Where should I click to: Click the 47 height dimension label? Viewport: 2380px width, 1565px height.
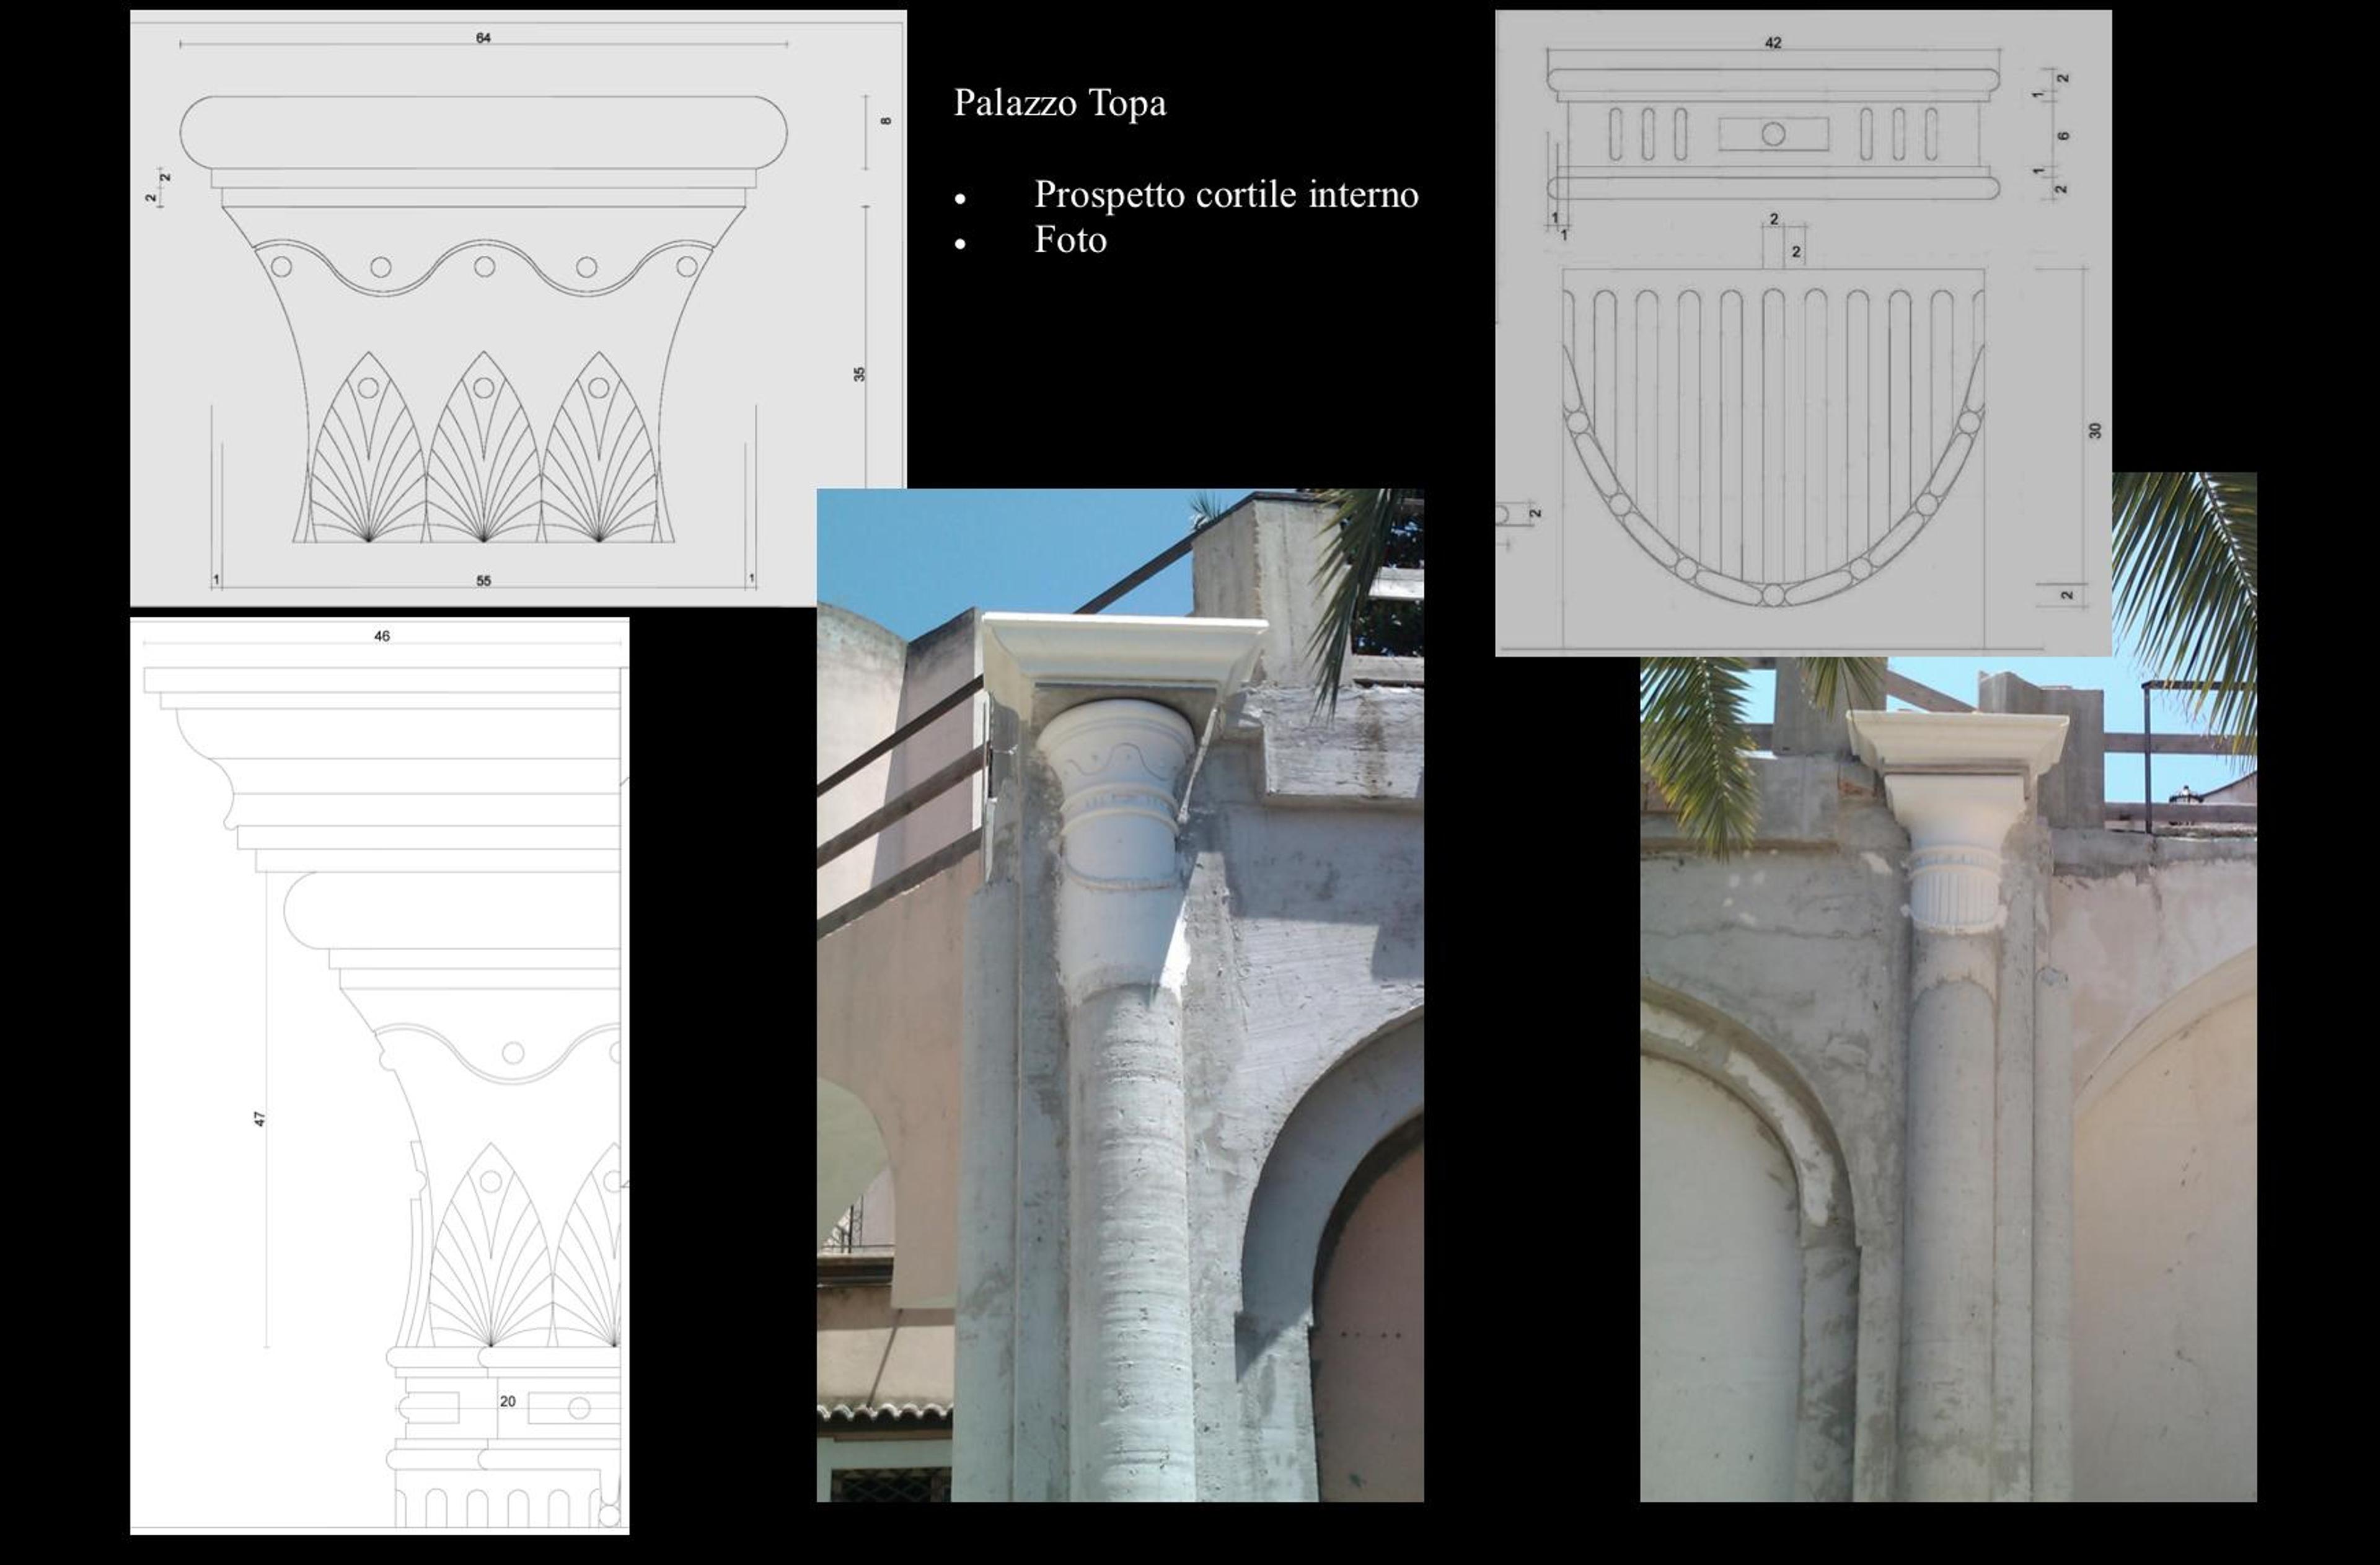tap(260, 1119)
